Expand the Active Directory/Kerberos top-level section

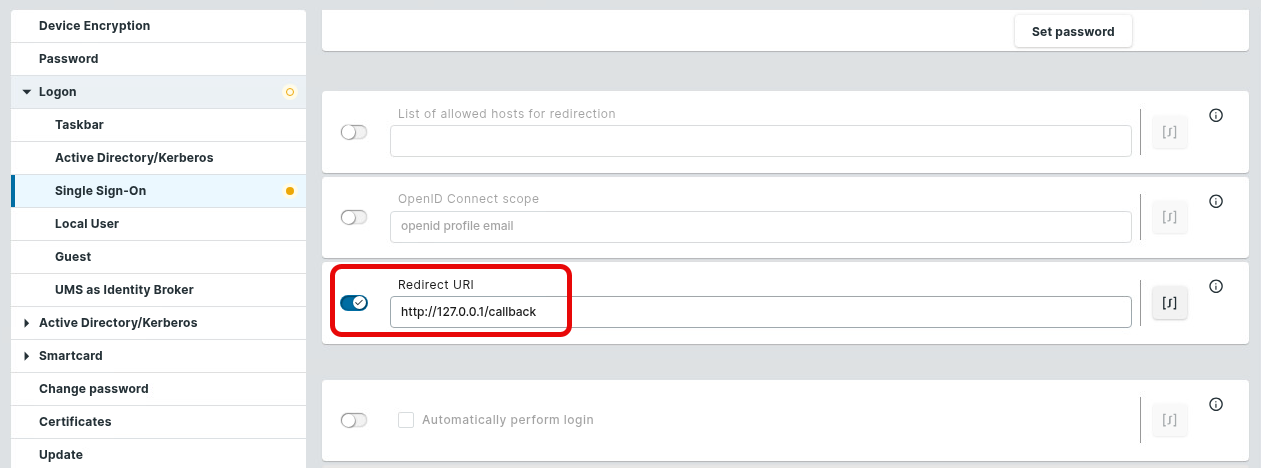pos(27,323)
